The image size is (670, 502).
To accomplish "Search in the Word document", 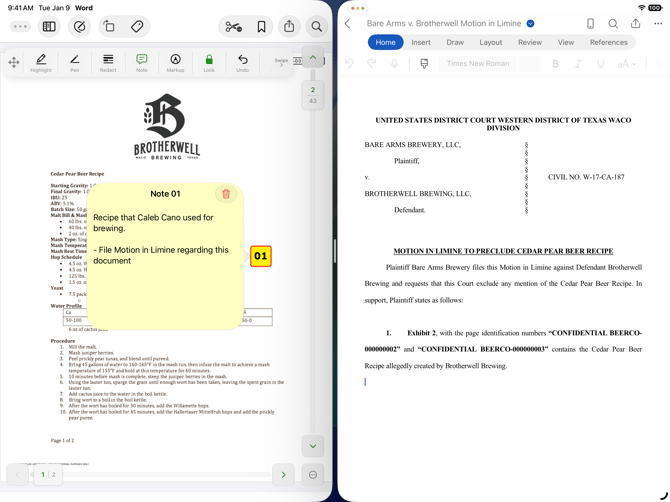I will 613,23.
